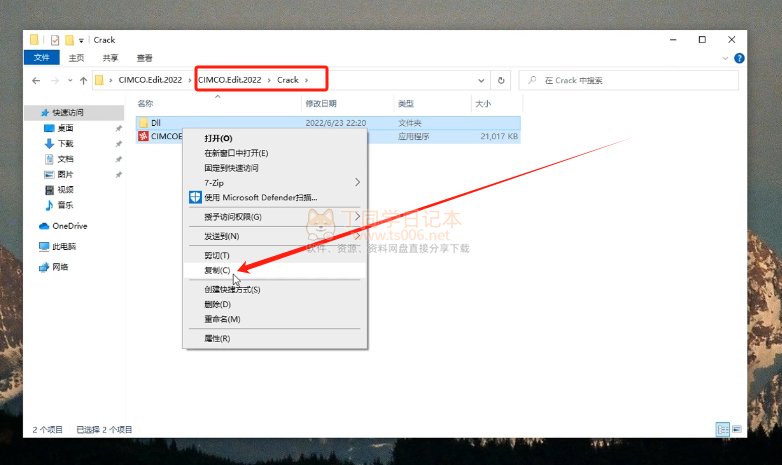Select 快速访问 in navigation pane
Image resolution: width=782 pixels, height=465 pixels.
pyautogui.click(x=74, y=112)
